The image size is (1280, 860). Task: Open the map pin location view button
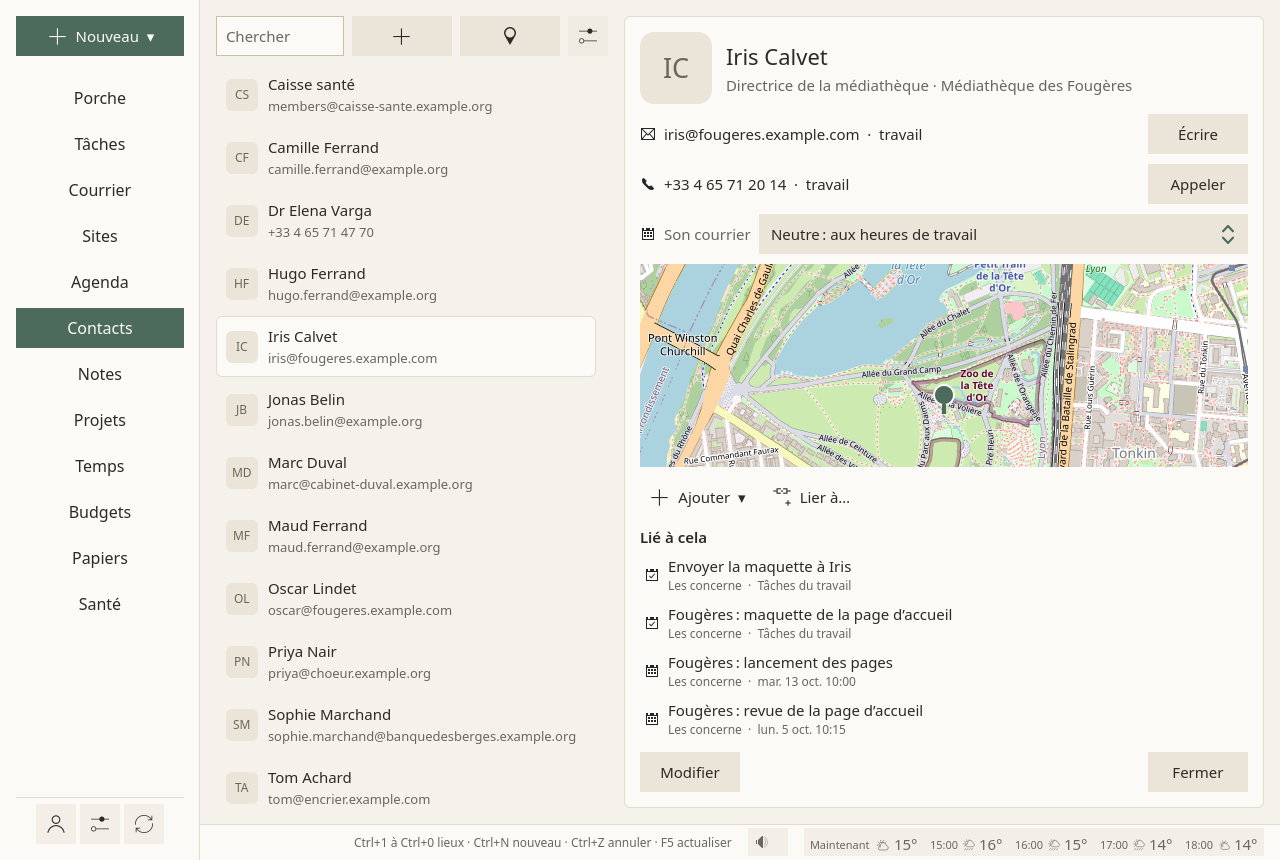pyautogui.click(x=510, y=36)
